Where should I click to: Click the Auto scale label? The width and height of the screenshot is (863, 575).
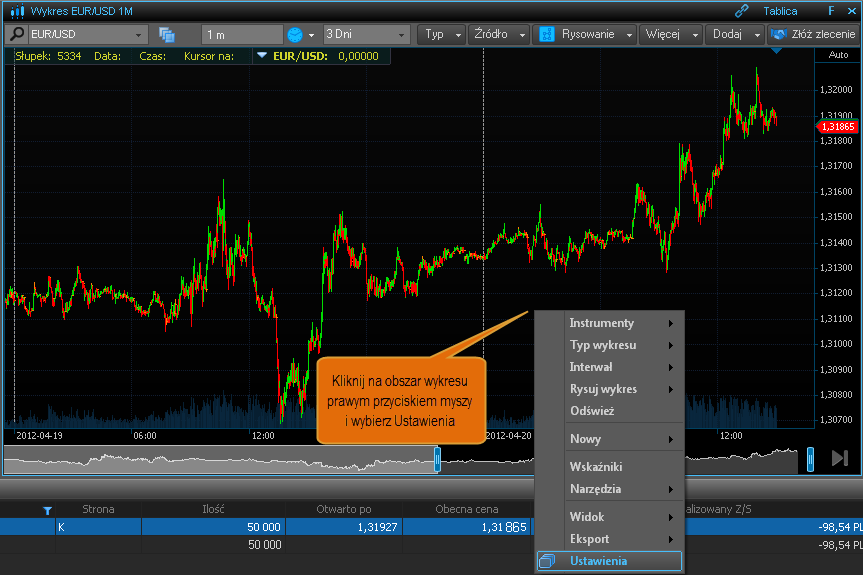coord(838,54)
